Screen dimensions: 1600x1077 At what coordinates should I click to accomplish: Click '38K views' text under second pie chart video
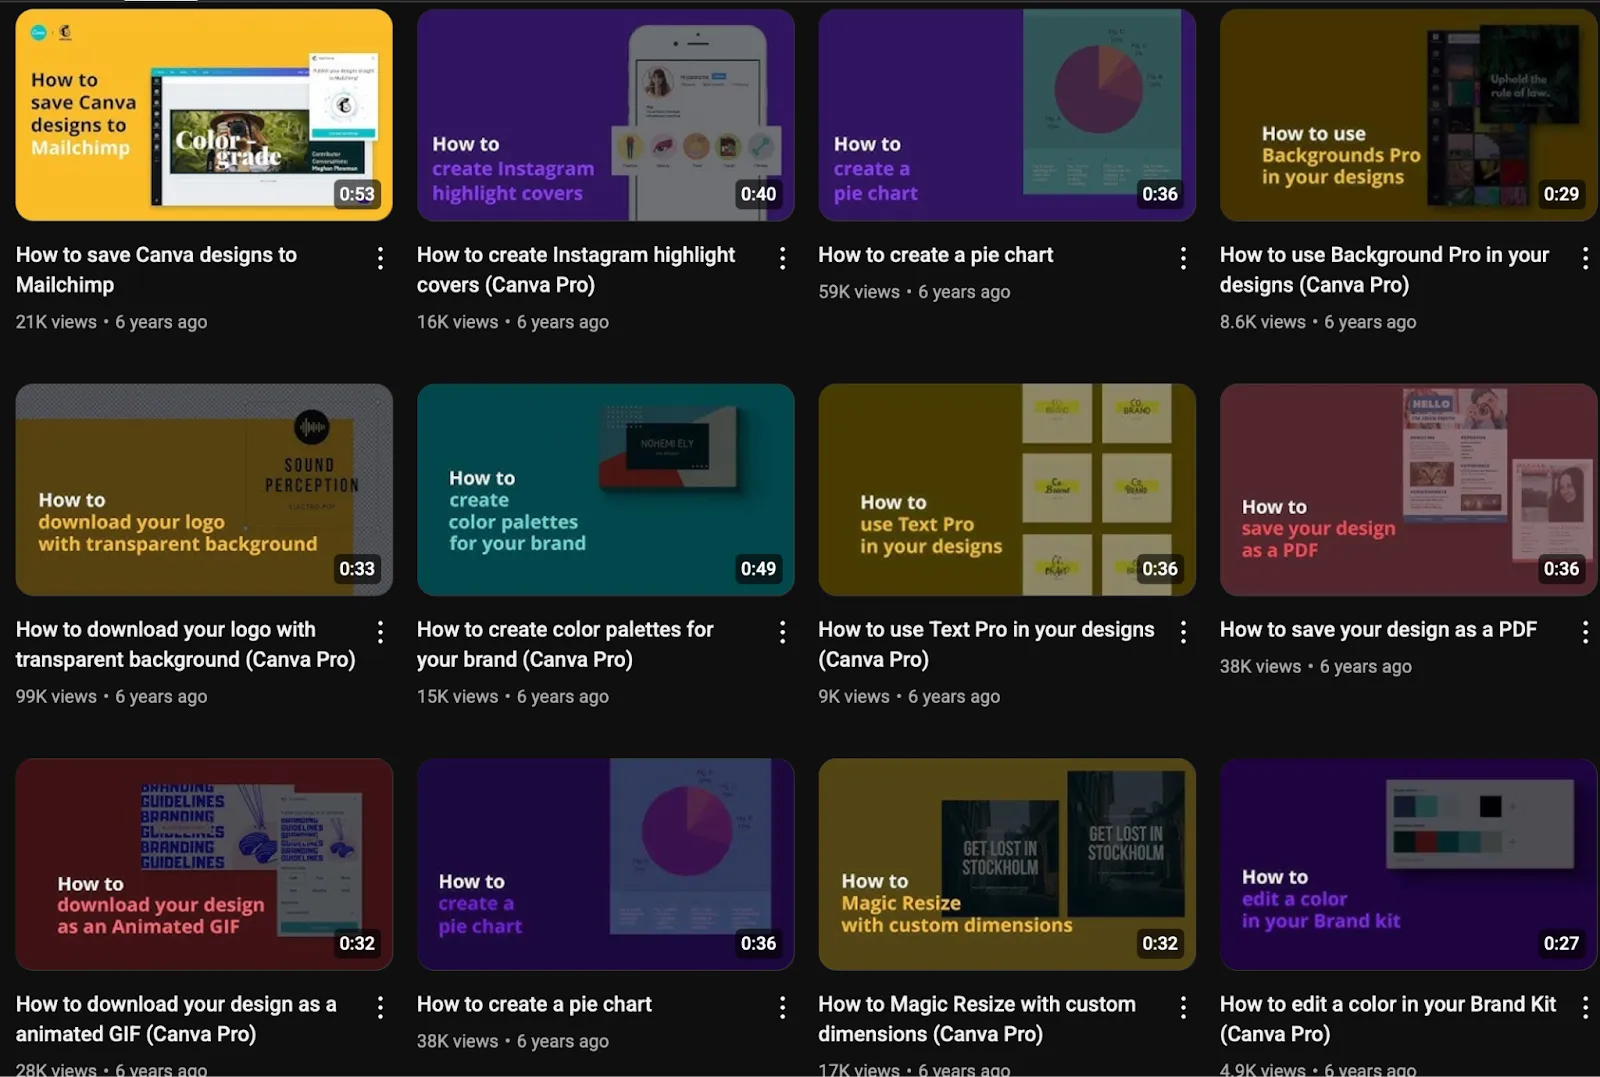tap(457, 1041)
